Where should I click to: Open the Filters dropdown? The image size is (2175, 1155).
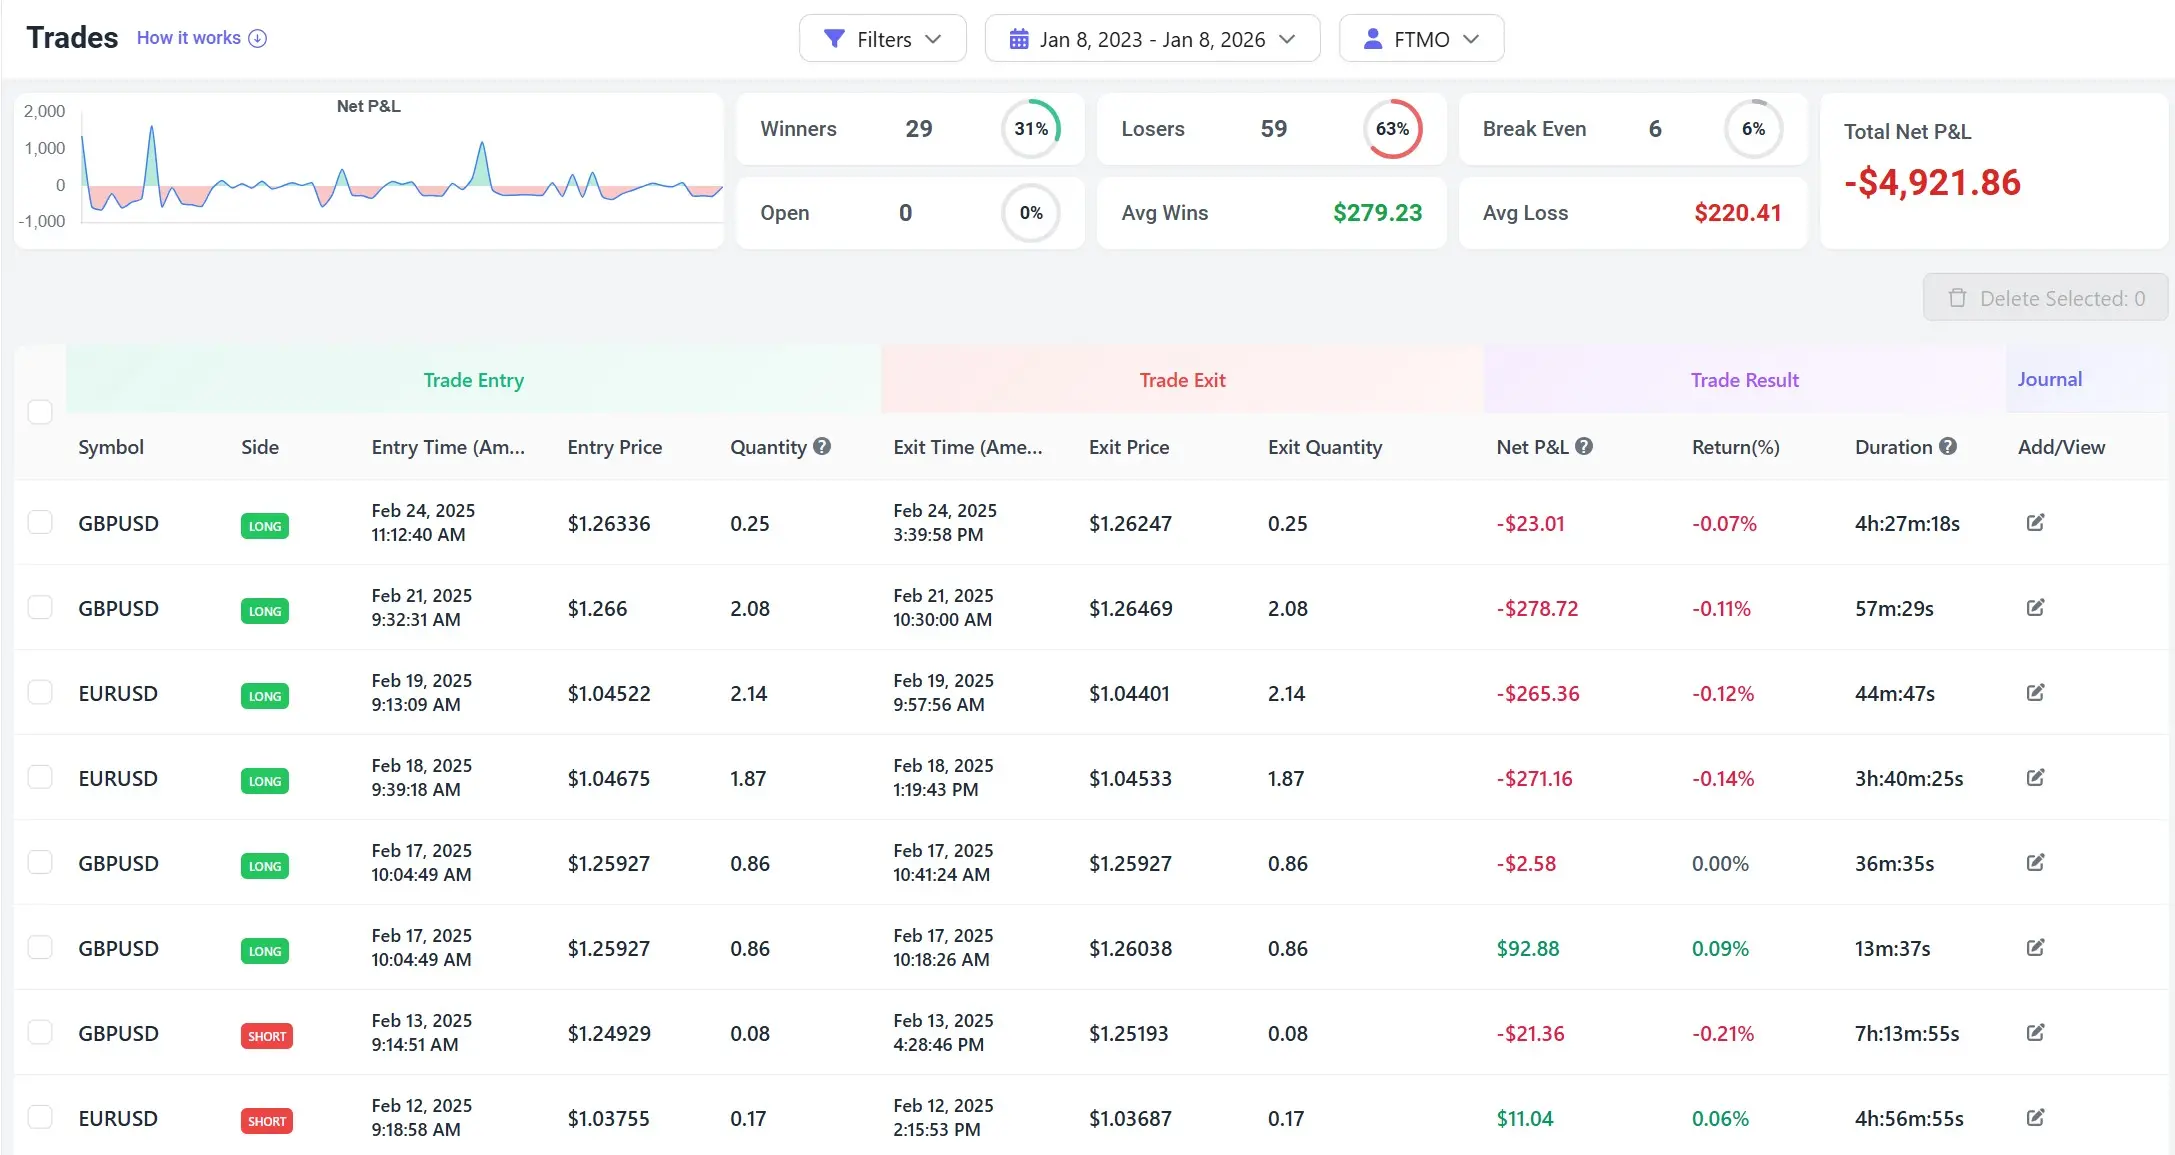point(882,38)
